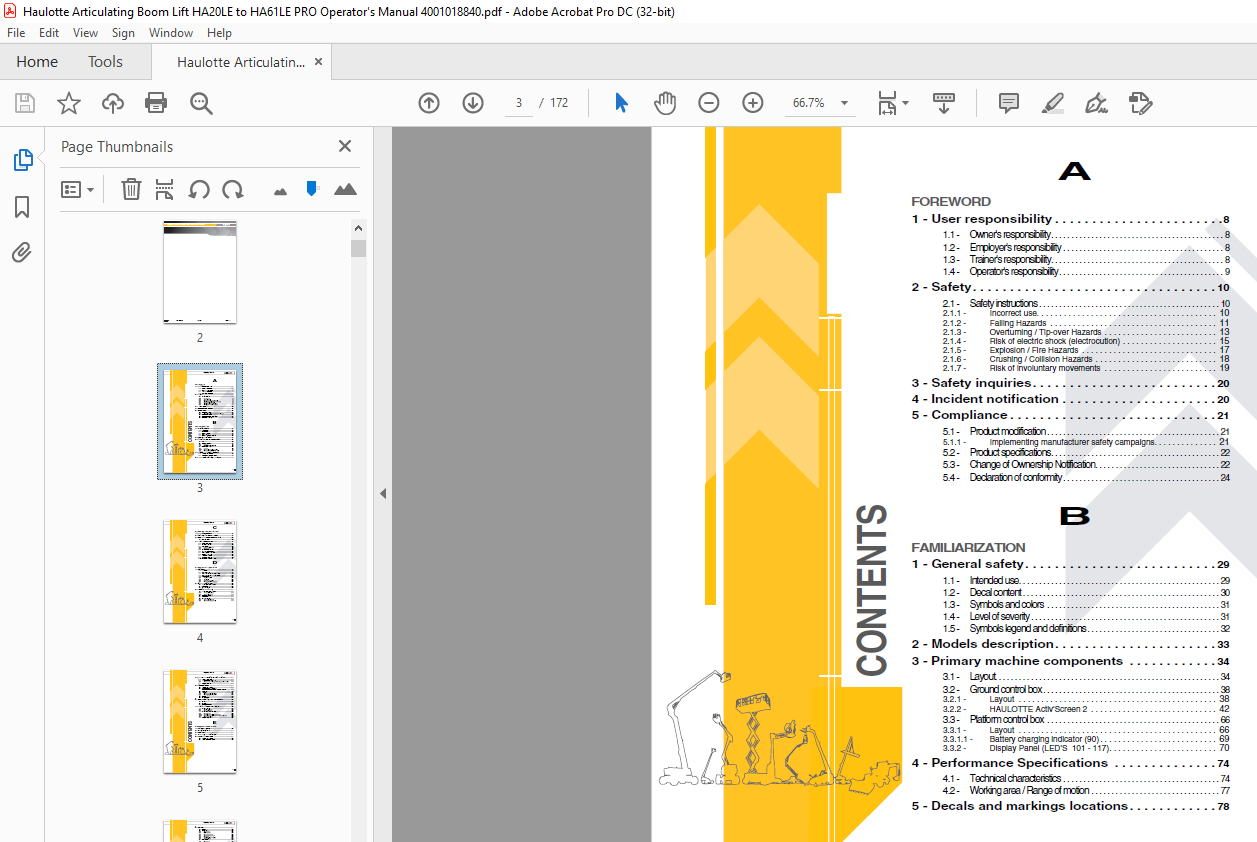Screen dimensions: 1257x842
Task: Go to next page arrow
Action: pyautogui.click(x=473, y=103)
